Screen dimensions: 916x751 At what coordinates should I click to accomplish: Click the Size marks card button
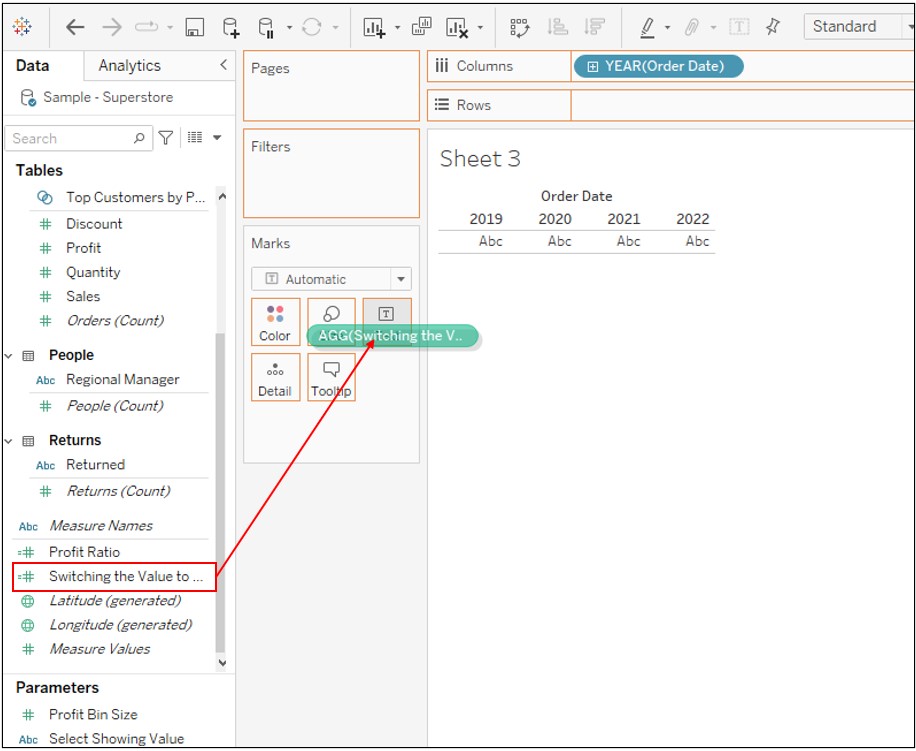[x=331, y=322]
